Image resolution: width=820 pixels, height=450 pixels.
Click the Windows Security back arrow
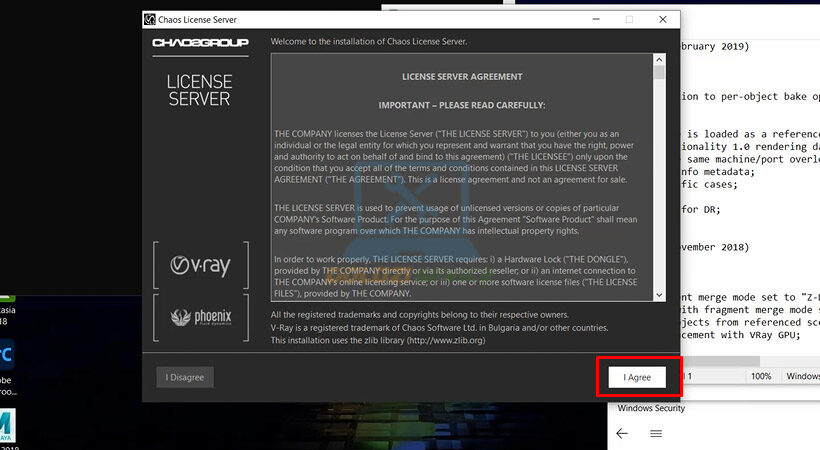point(621,433)
